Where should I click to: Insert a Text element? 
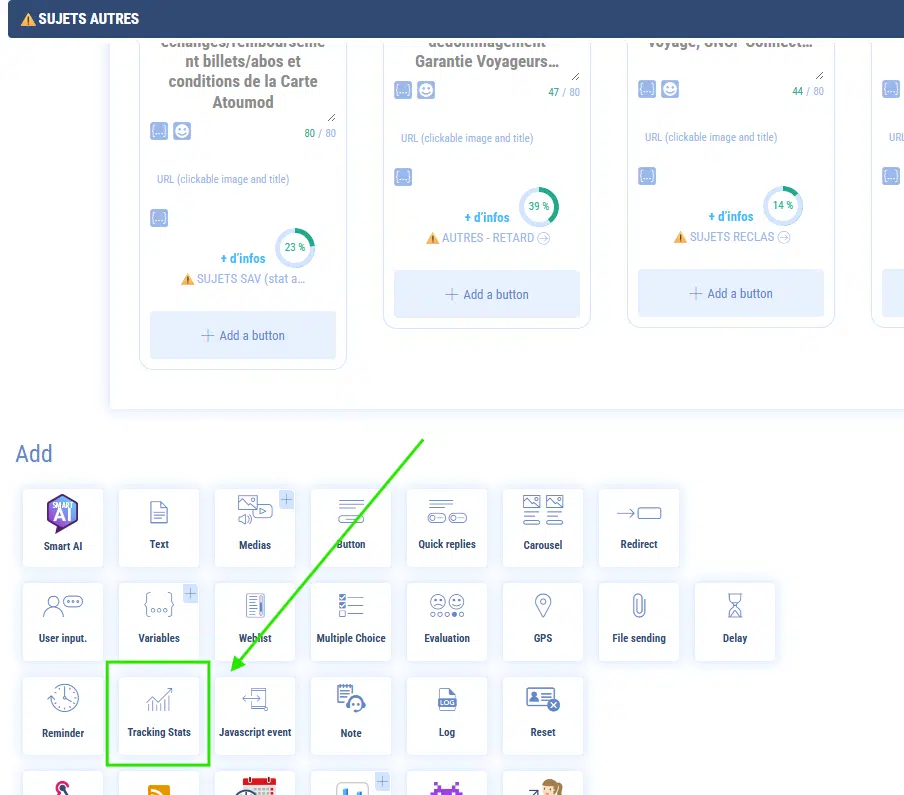point(159,527)
